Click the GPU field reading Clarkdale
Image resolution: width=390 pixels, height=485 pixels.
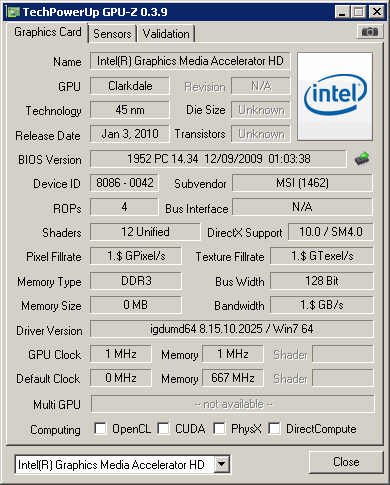pyautogui.click(x=130, y=86)
